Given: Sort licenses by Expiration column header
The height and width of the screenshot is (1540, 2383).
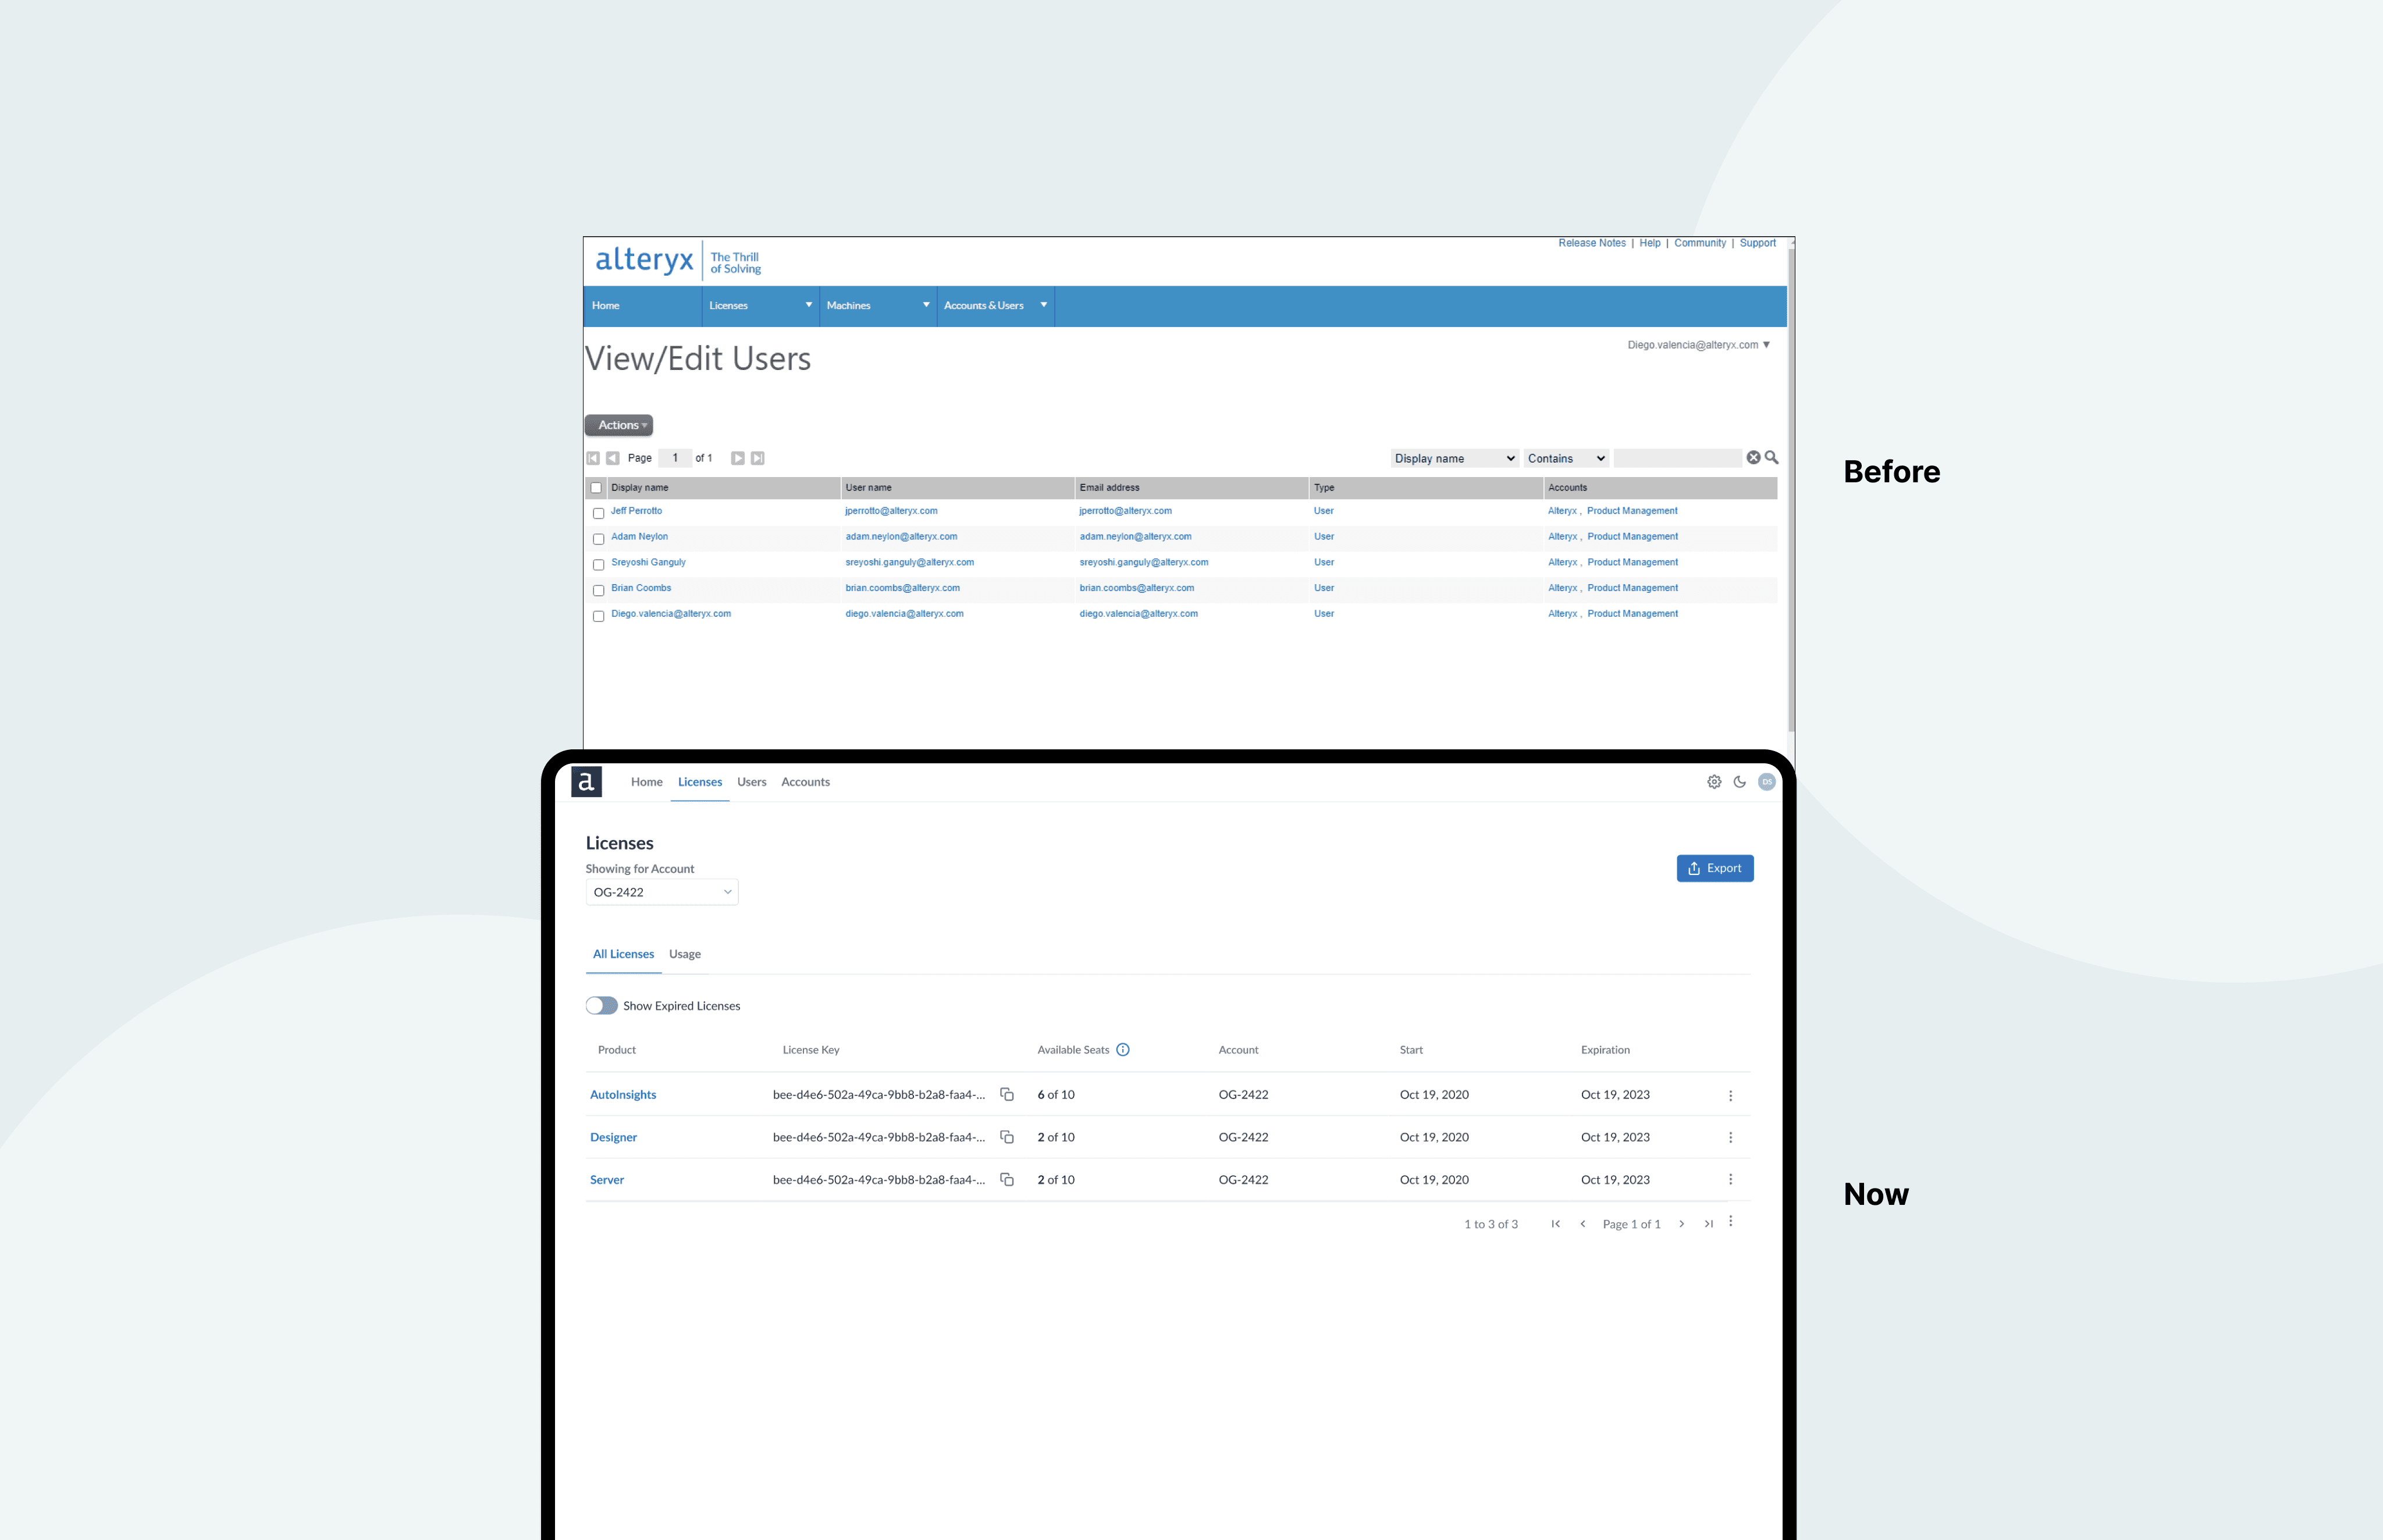Looking at the screenshot, I should (x=1605, y=1050).
